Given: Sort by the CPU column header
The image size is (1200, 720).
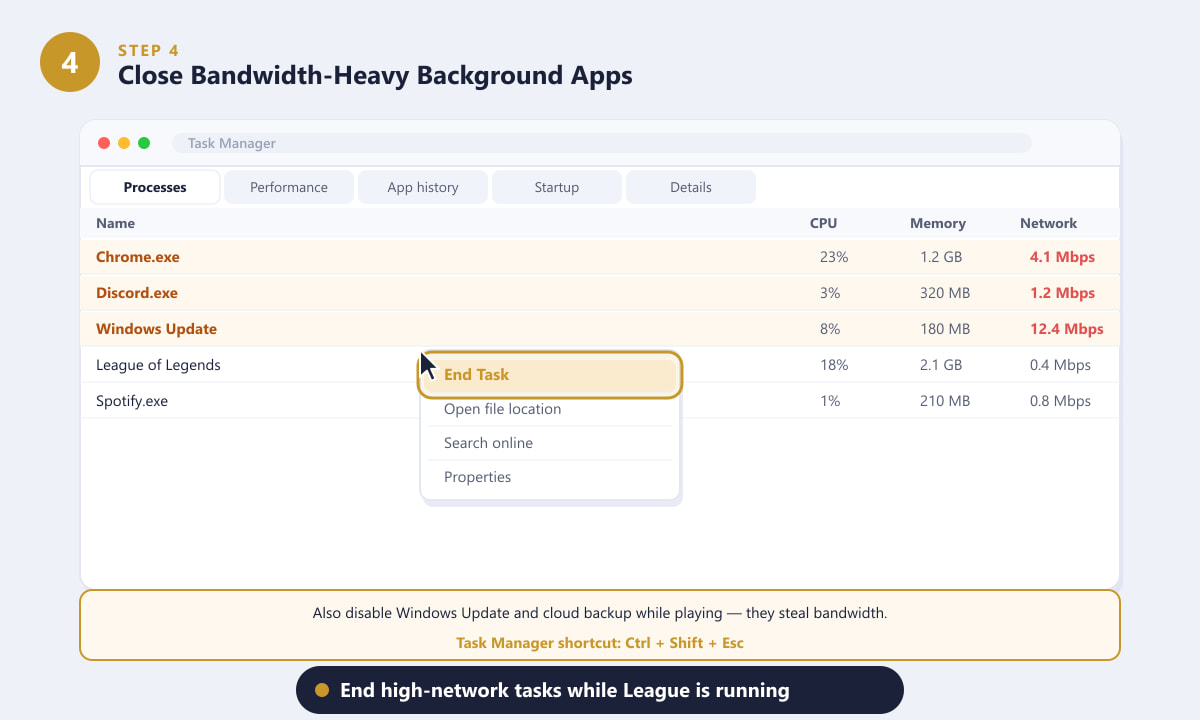Looking at the screenshot, I should [824, 223].
